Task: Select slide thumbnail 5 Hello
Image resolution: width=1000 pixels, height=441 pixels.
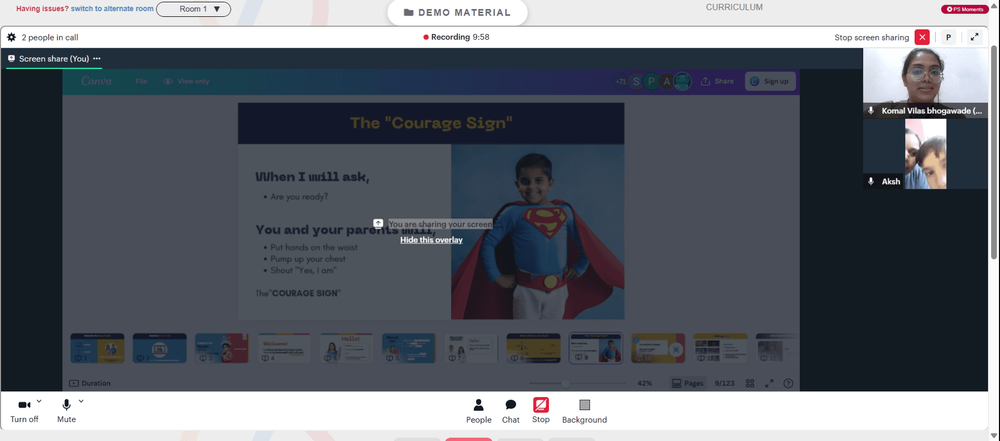Action: pyautogui.click(x=346, y=348)
